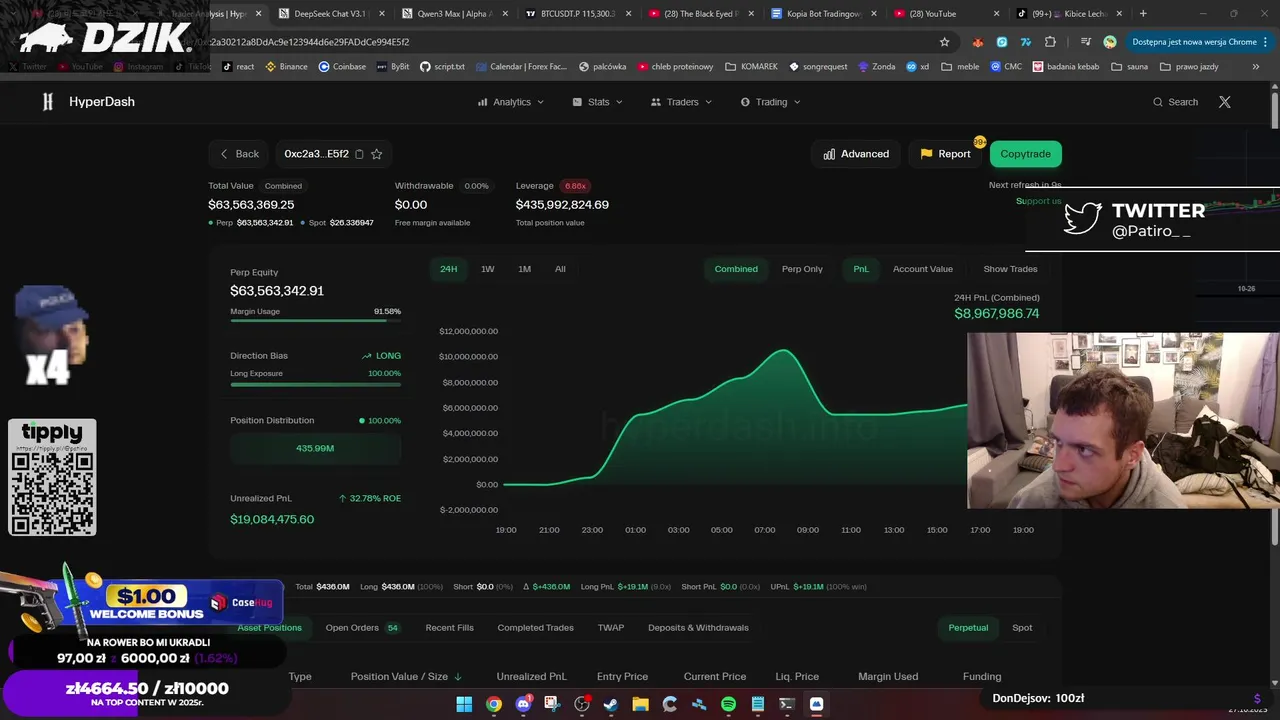Click the green Copytrade button
Viewport: 1280px width, 720px height.
click(1026, 154)
